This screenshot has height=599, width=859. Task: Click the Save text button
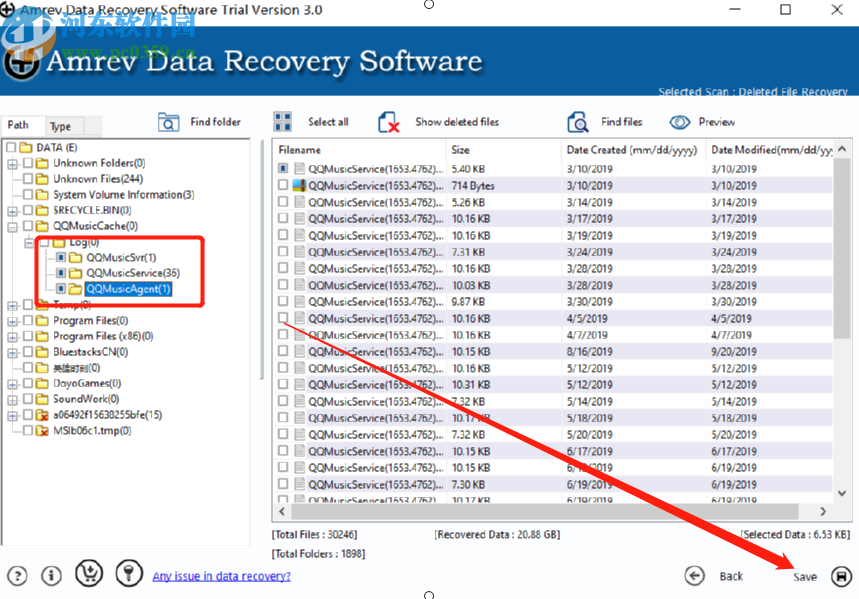tap(805, 577)
